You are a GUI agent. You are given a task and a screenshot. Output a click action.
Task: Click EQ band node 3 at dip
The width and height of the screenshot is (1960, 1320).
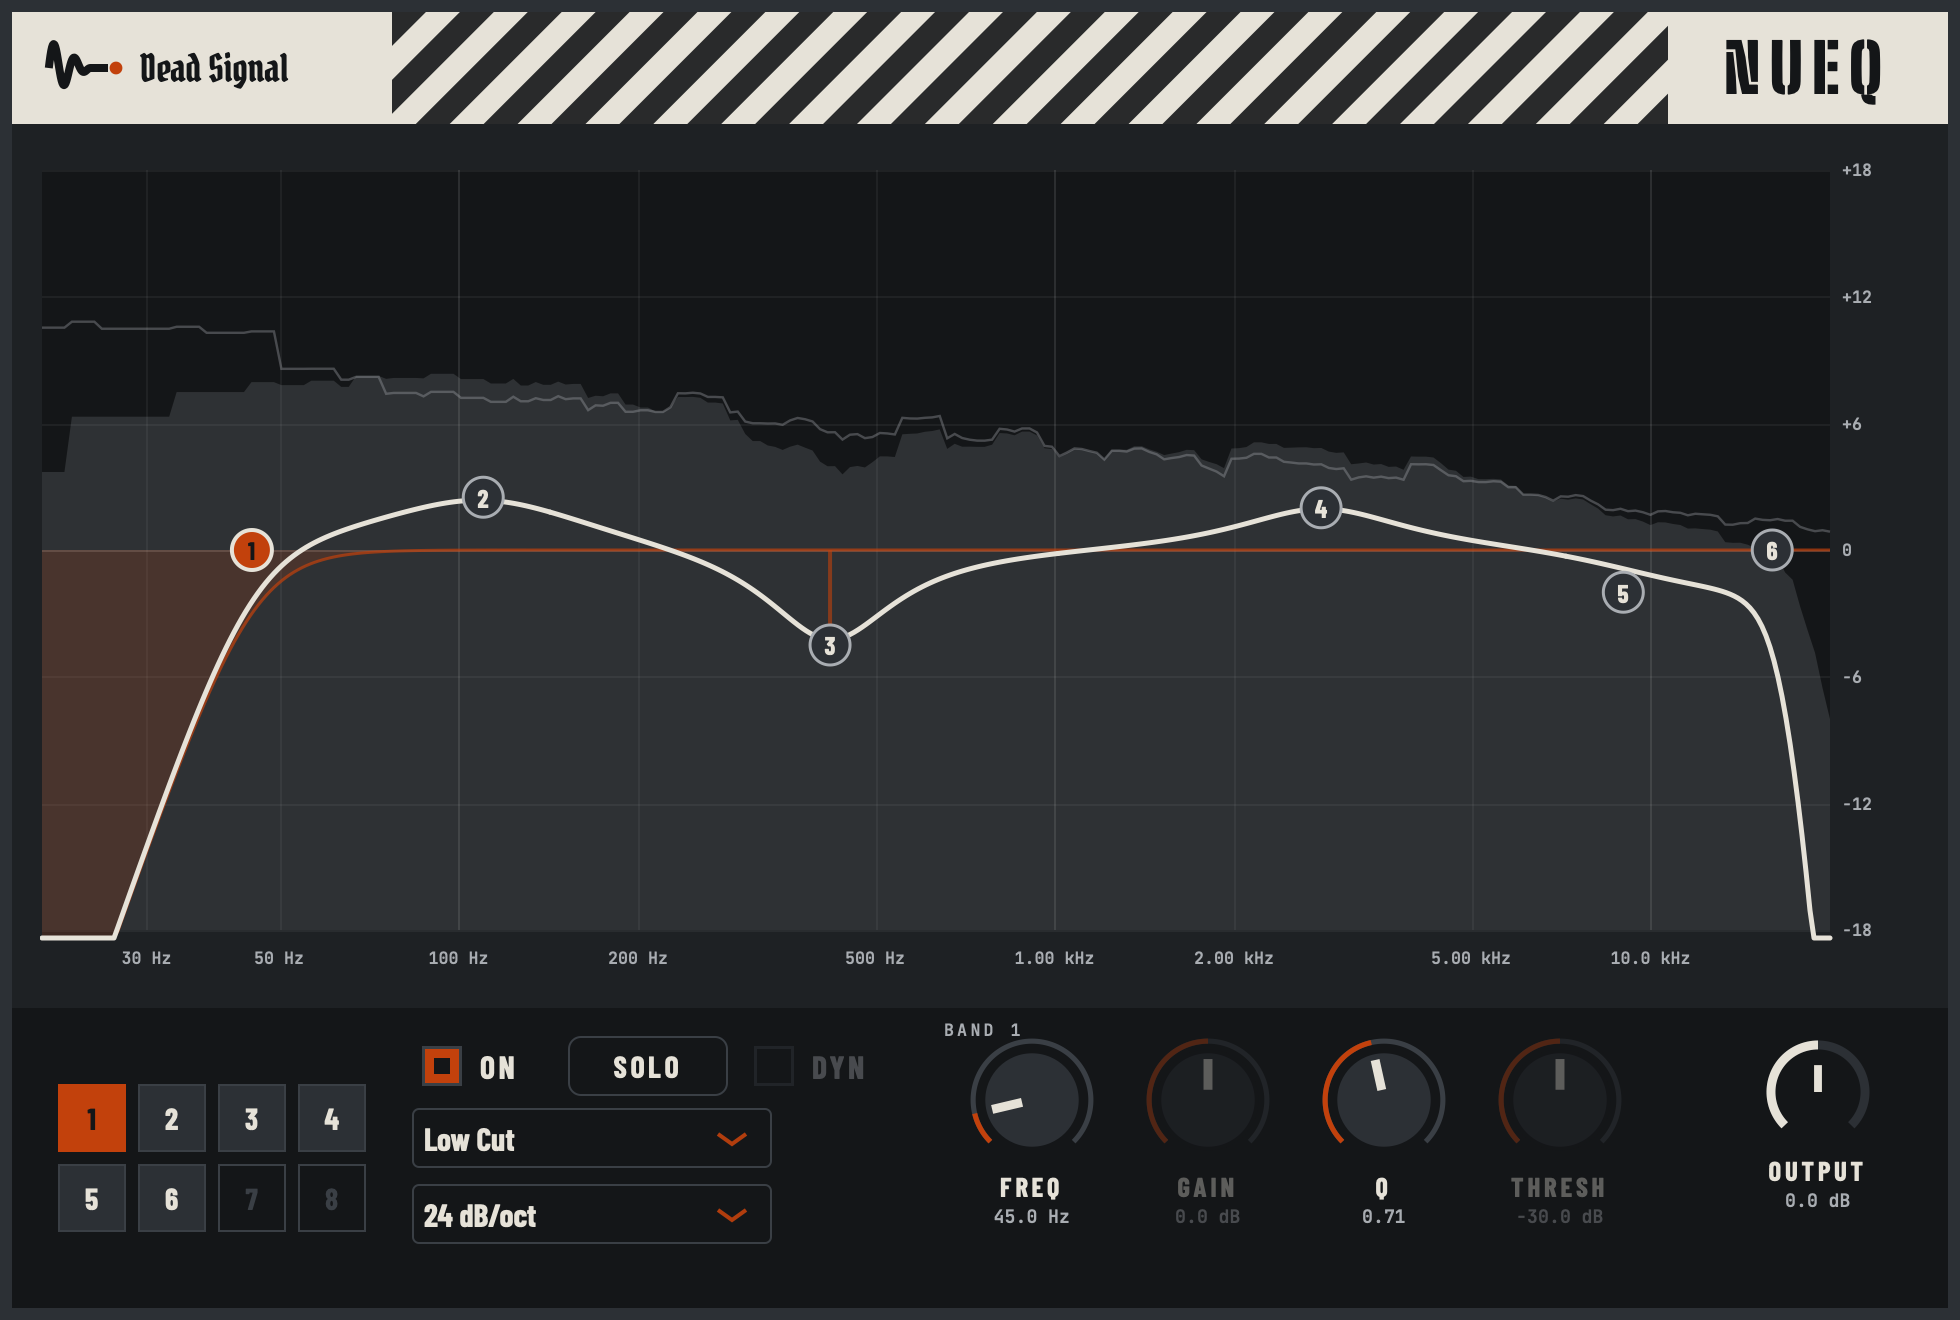point(830,646)
